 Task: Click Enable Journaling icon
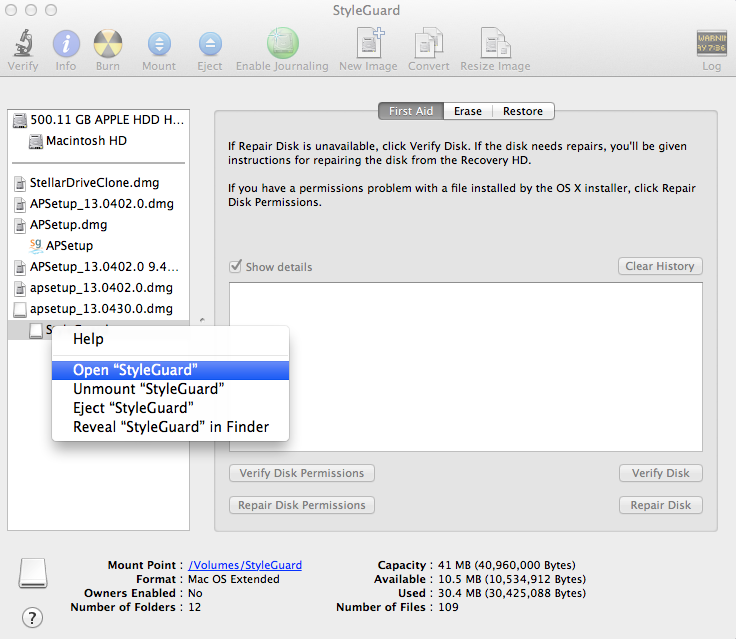(x=283, y=43)
